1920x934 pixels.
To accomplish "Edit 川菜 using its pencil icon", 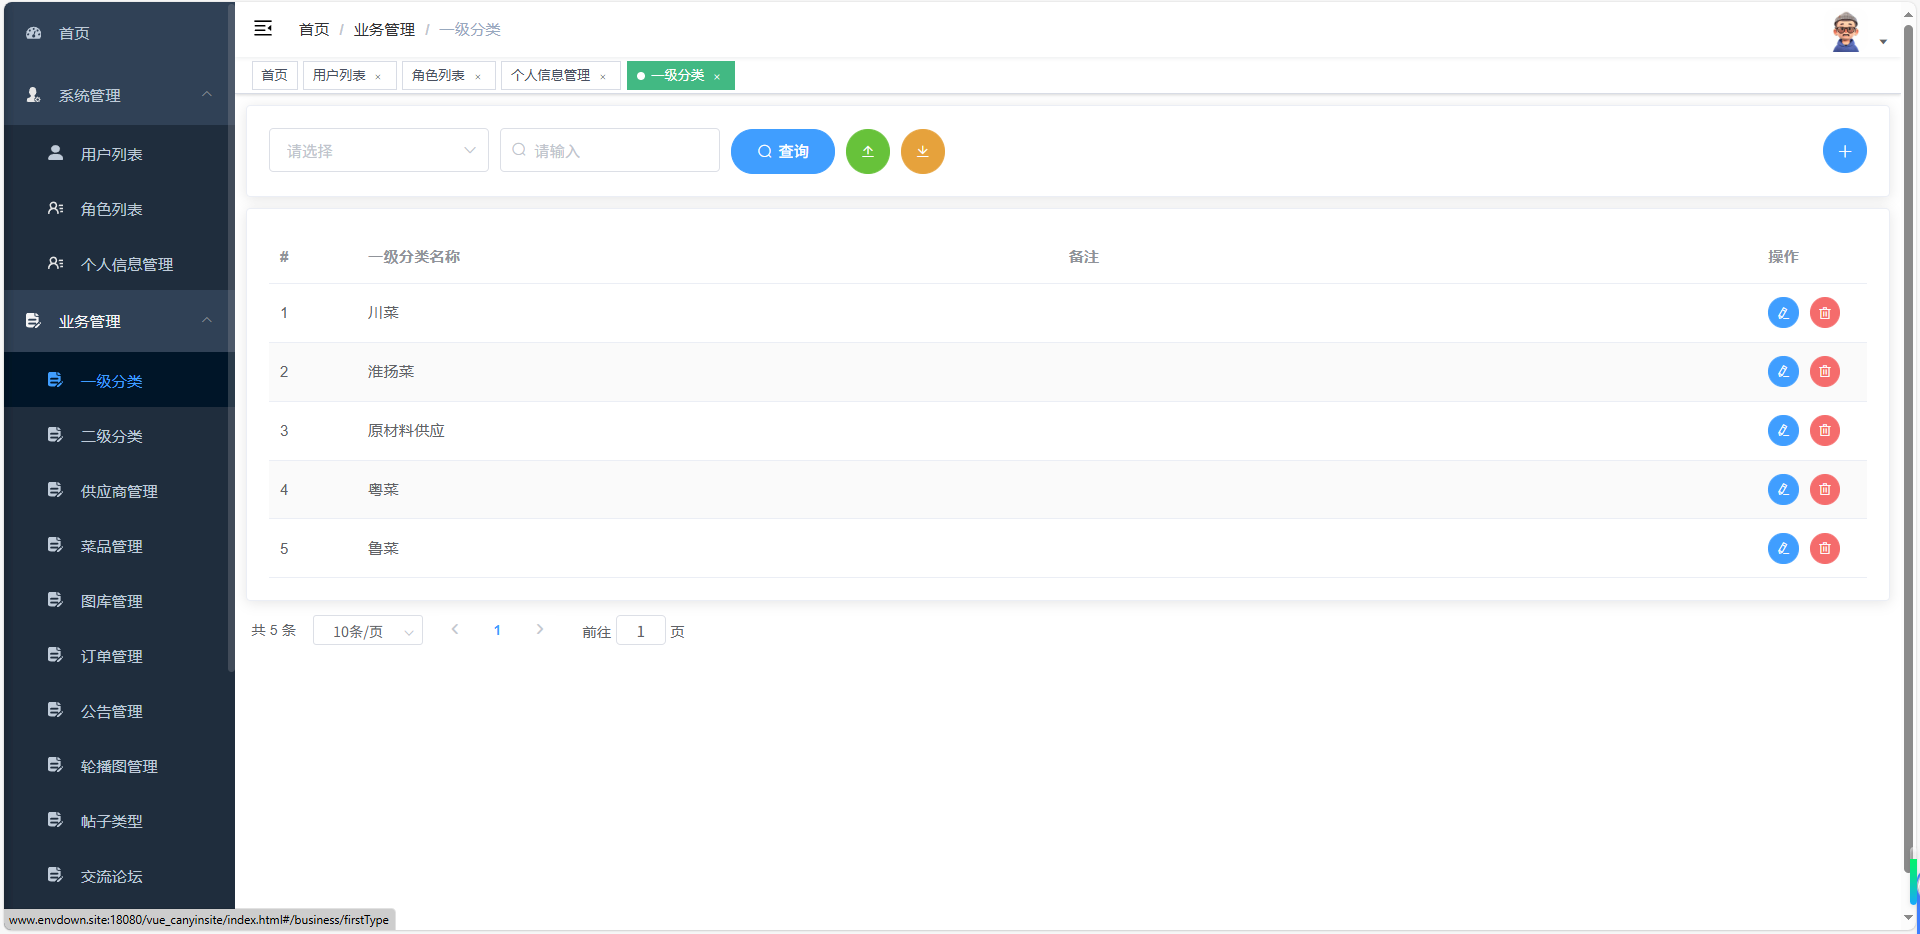I will 1783,312.
